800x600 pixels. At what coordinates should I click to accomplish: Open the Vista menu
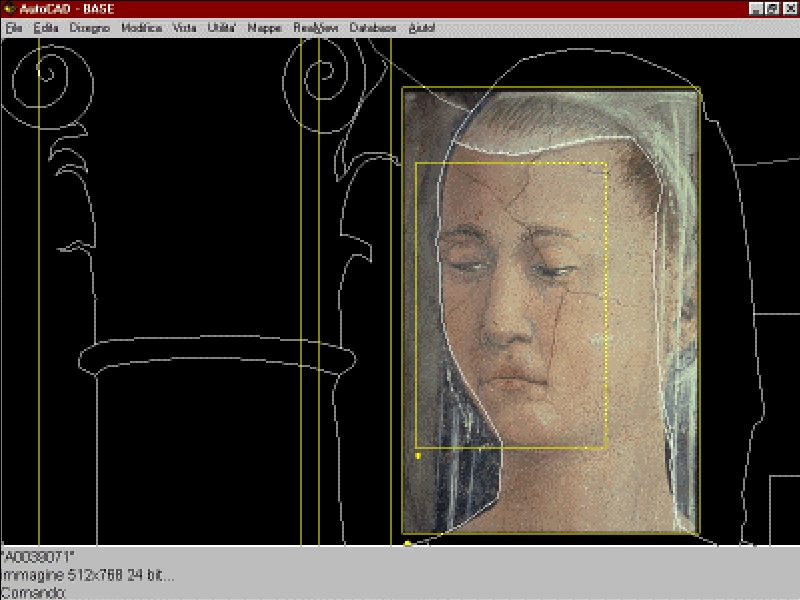(184, 28)
